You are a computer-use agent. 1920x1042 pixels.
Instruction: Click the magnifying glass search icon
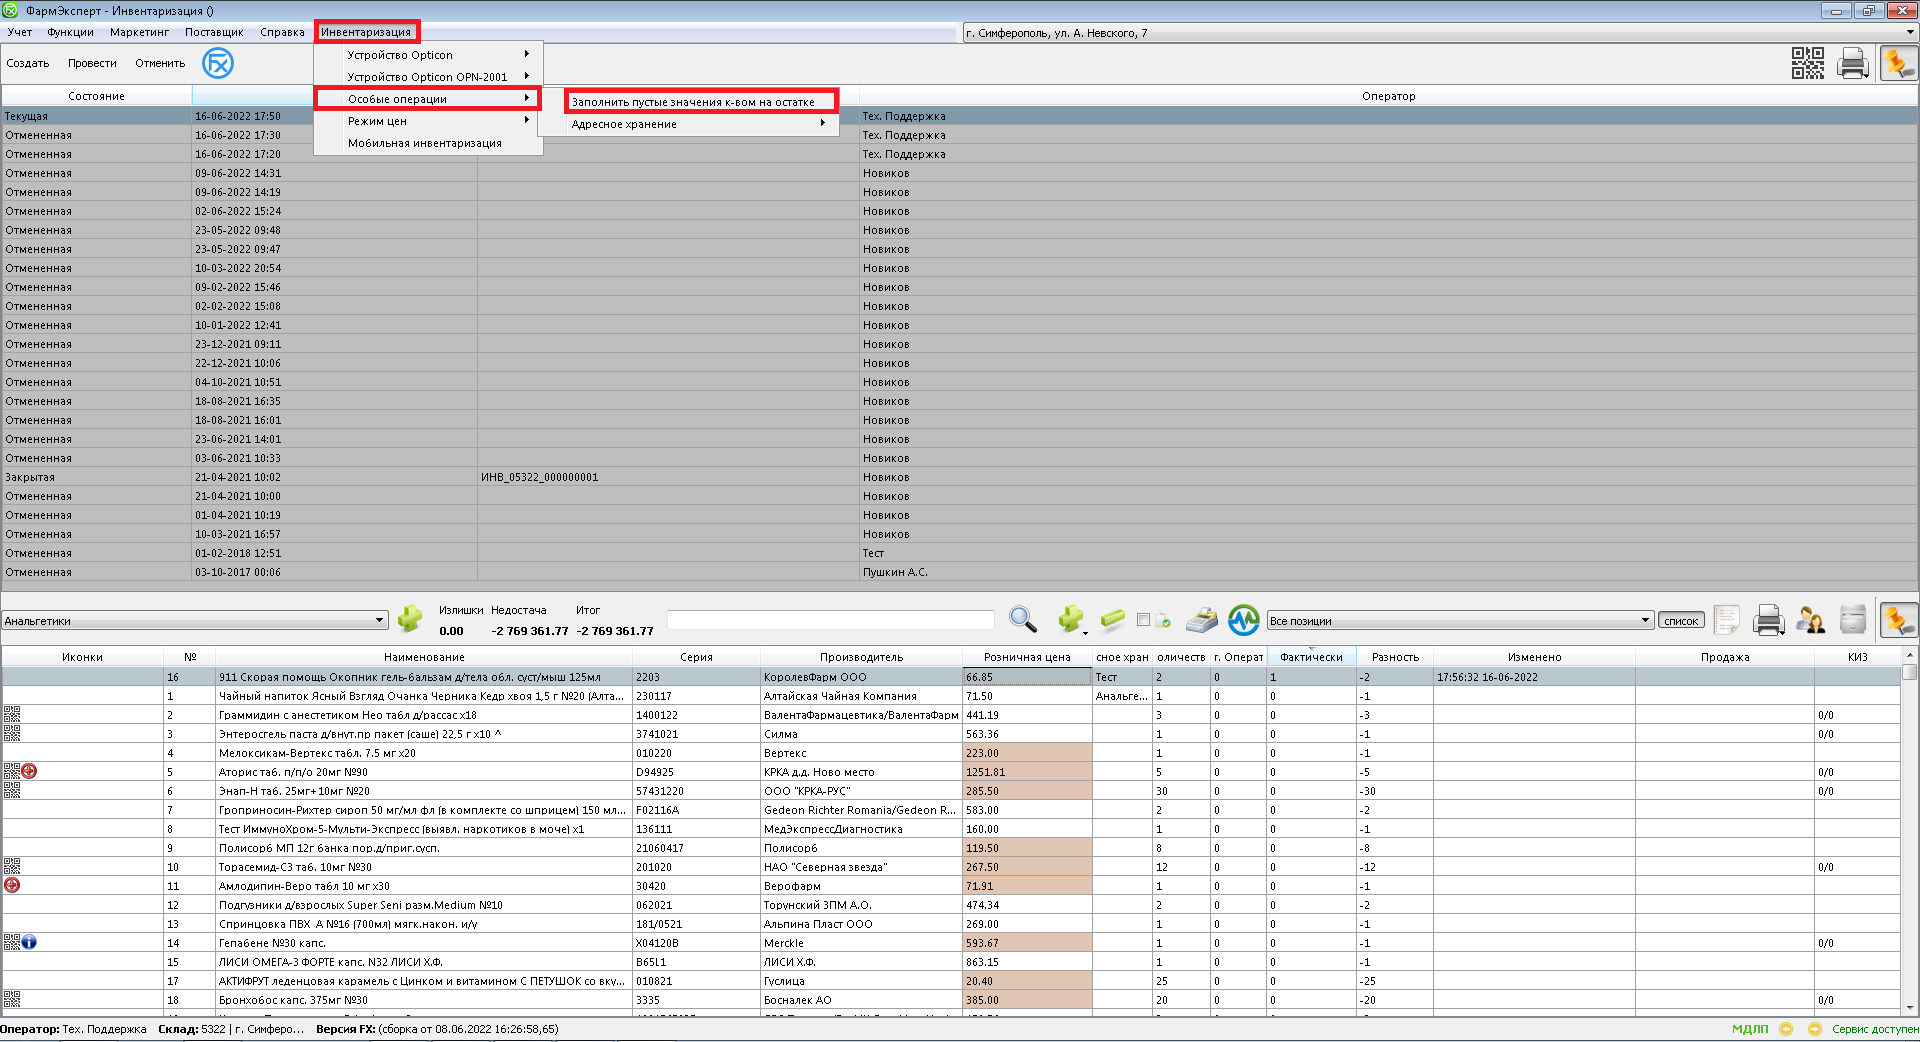click(x=1022, y=620)
